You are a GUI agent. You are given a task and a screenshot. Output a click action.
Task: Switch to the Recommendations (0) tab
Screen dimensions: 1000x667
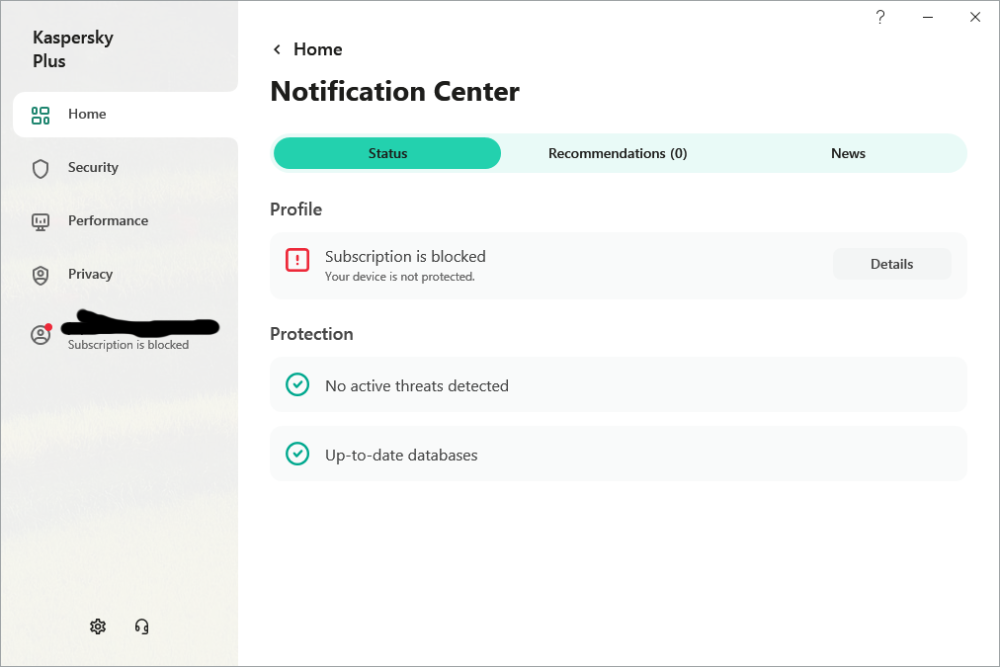[617, 153]
